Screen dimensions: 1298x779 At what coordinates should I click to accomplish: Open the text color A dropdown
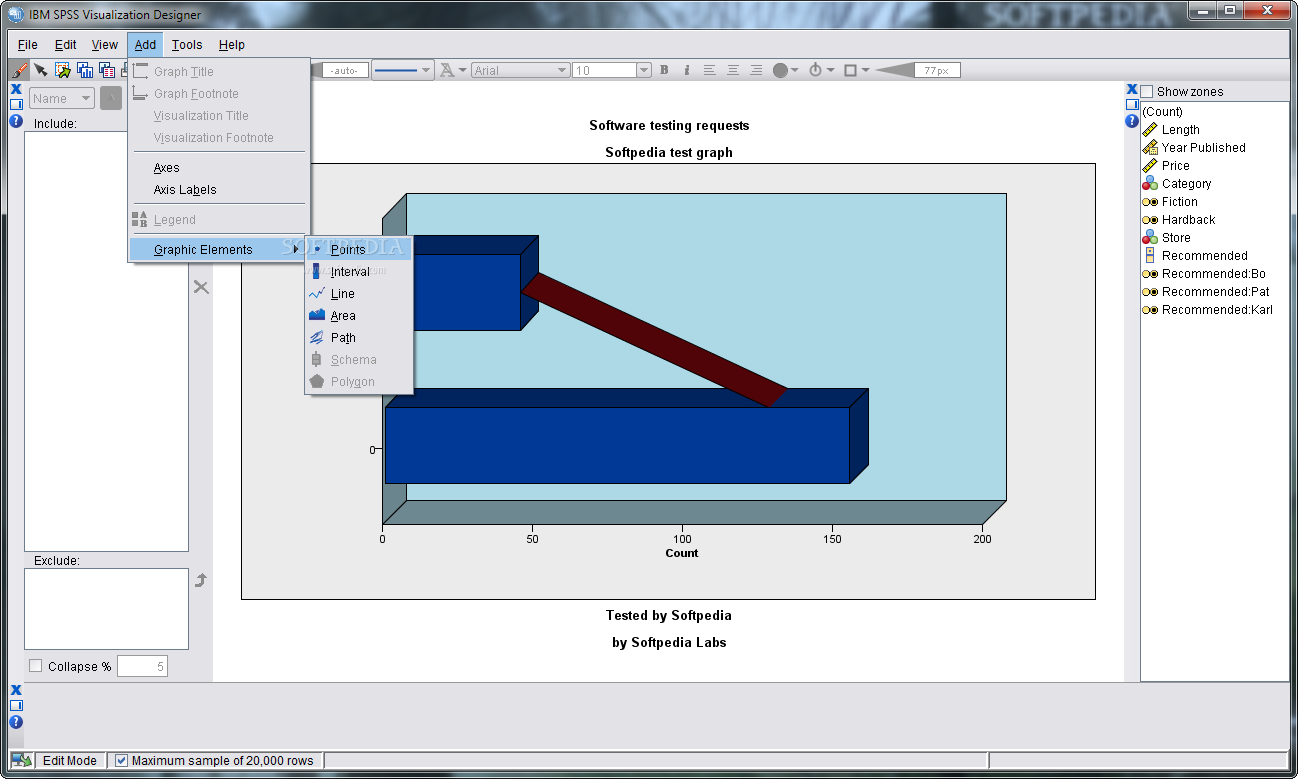pos(454,70)
